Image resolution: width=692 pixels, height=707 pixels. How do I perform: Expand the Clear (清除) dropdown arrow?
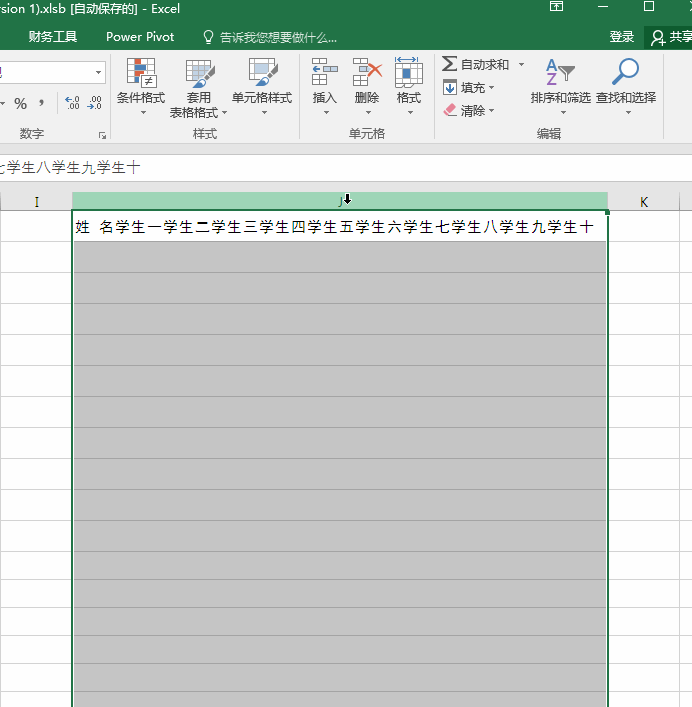(491, 110)
